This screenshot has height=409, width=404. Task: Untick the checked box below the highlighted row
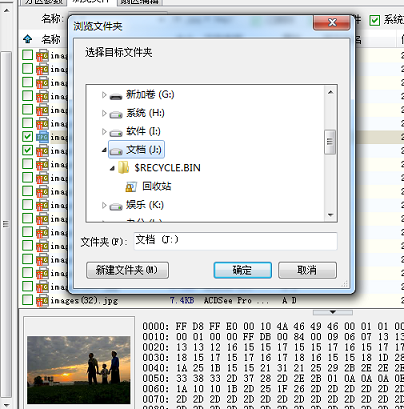(28, 150)
